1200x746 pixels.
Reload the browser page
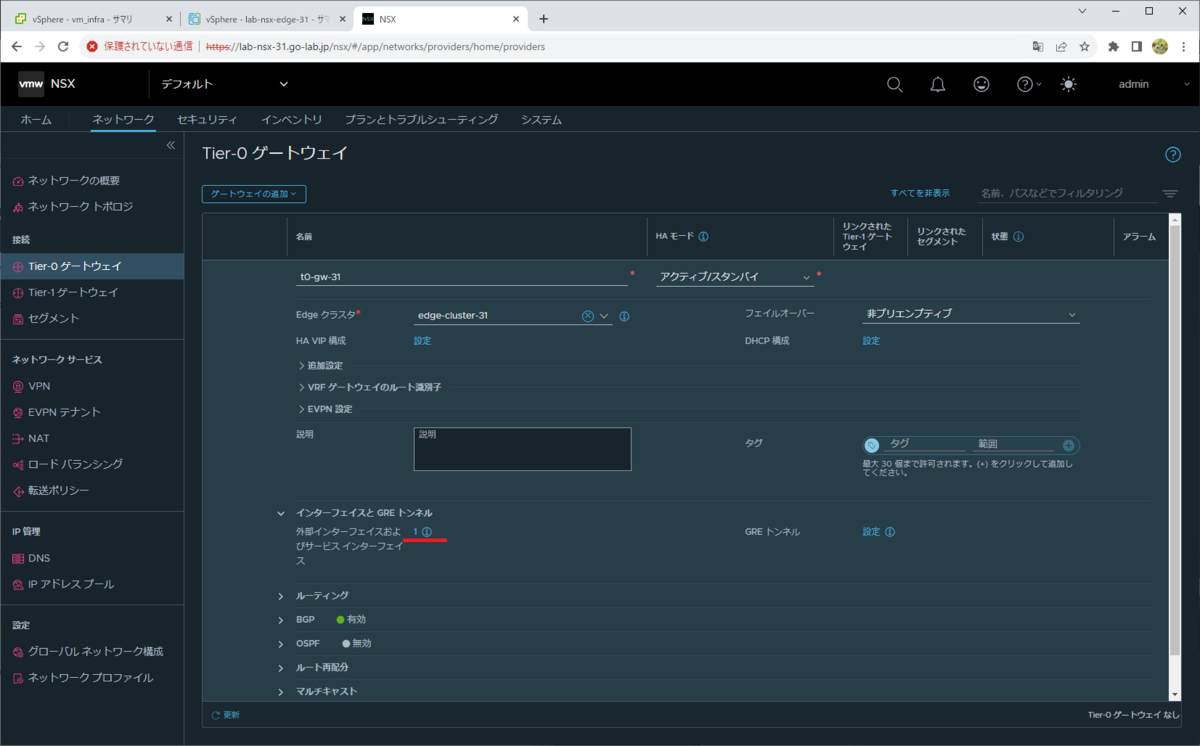tap(63, 46)
